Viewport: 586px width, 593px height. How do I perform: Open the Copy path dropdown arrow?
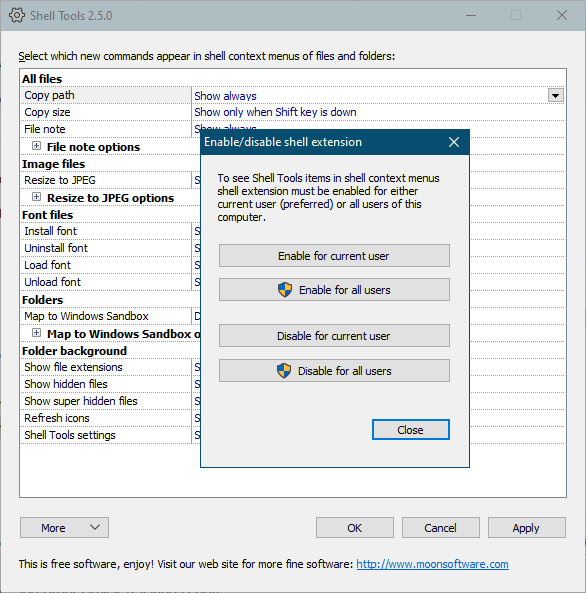point(556,96)
